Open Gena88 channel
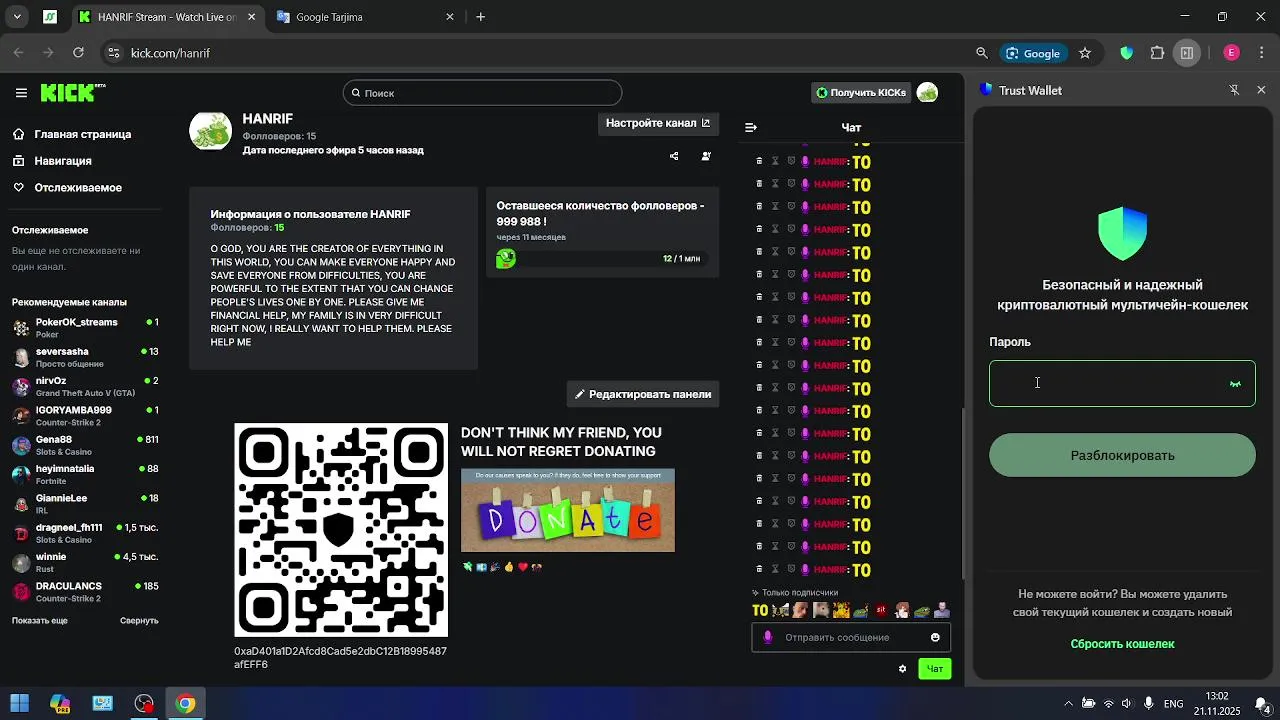 tap(85, 445)
